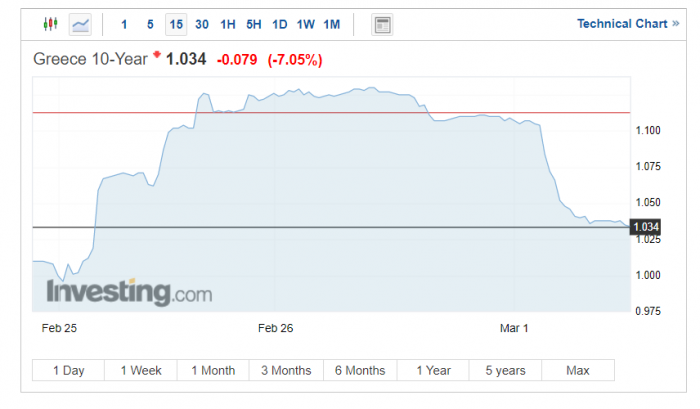Image resolution: width=700 pixels, height=409 pixels.
Task: Switch to 1H interval
Action: 228,24
